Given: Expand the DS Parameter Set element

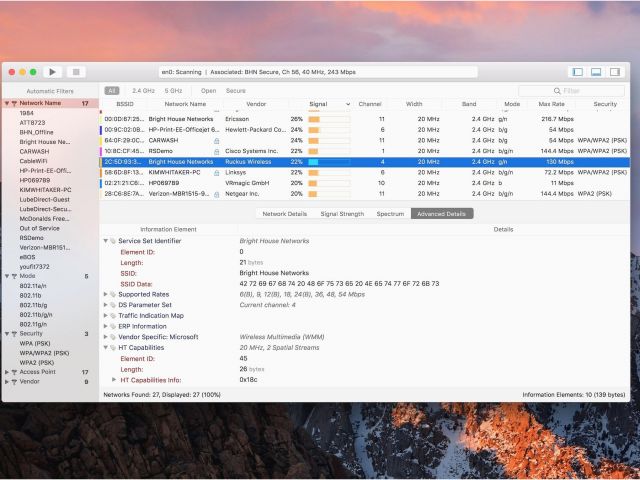Looking at the screenshot, I should click(x=106, y=305).
